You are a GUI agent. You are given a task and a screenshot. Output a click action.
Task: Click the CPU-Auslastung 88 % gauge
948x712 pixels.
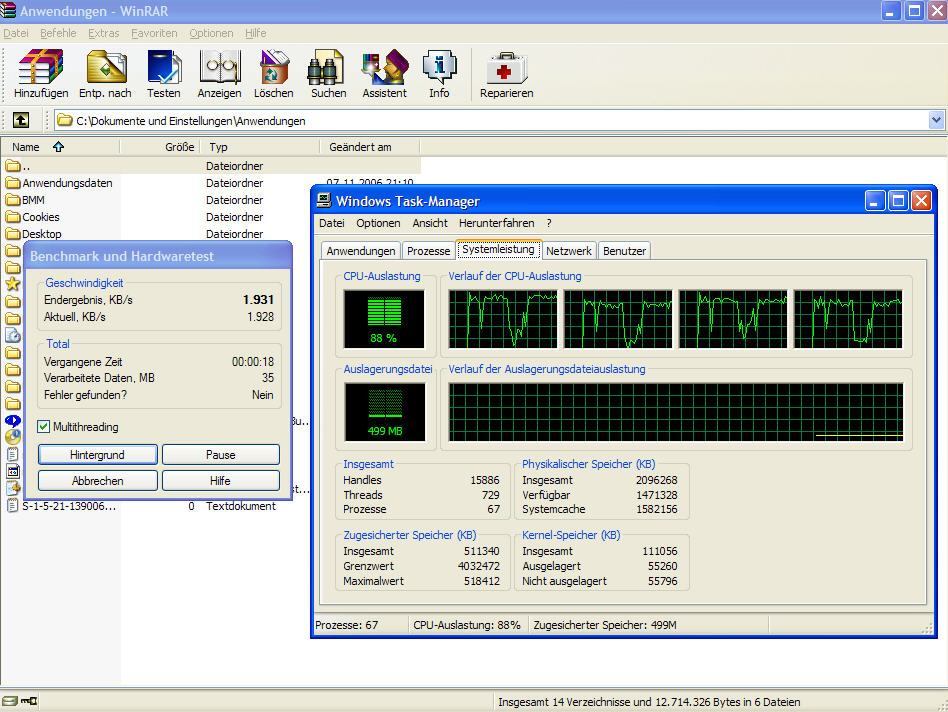pyautogui.click(x=384, y=319)
